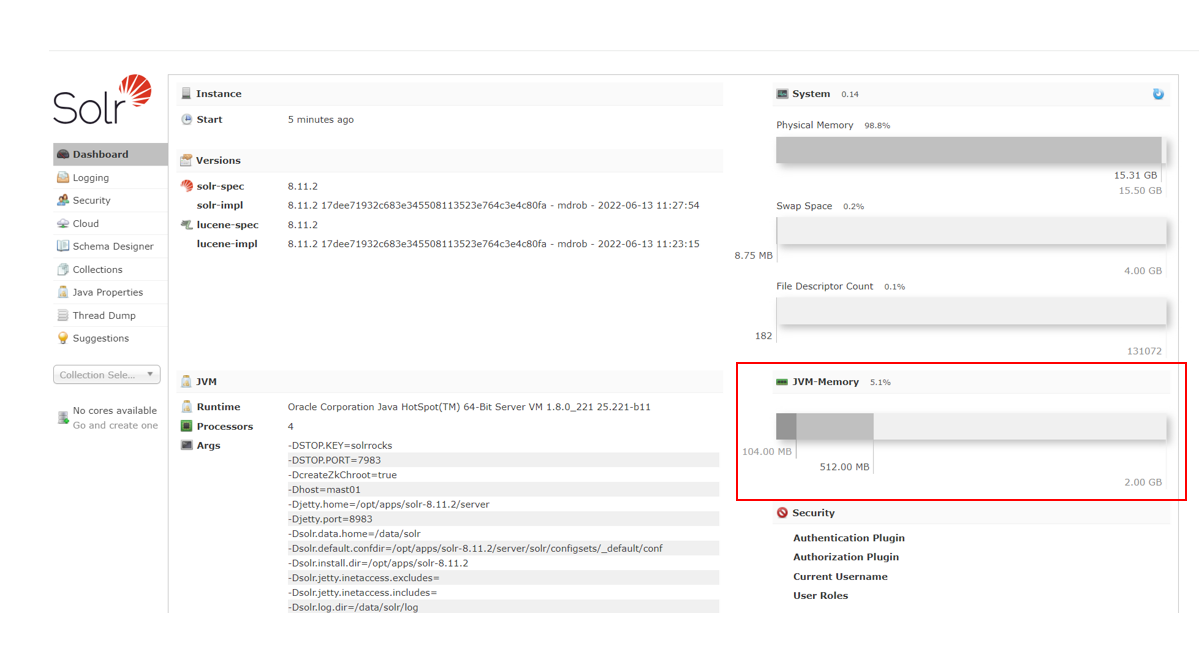Click the Java Properties icon
The width and height of the screenshot is (1202, 656).
tap(63, 292)
